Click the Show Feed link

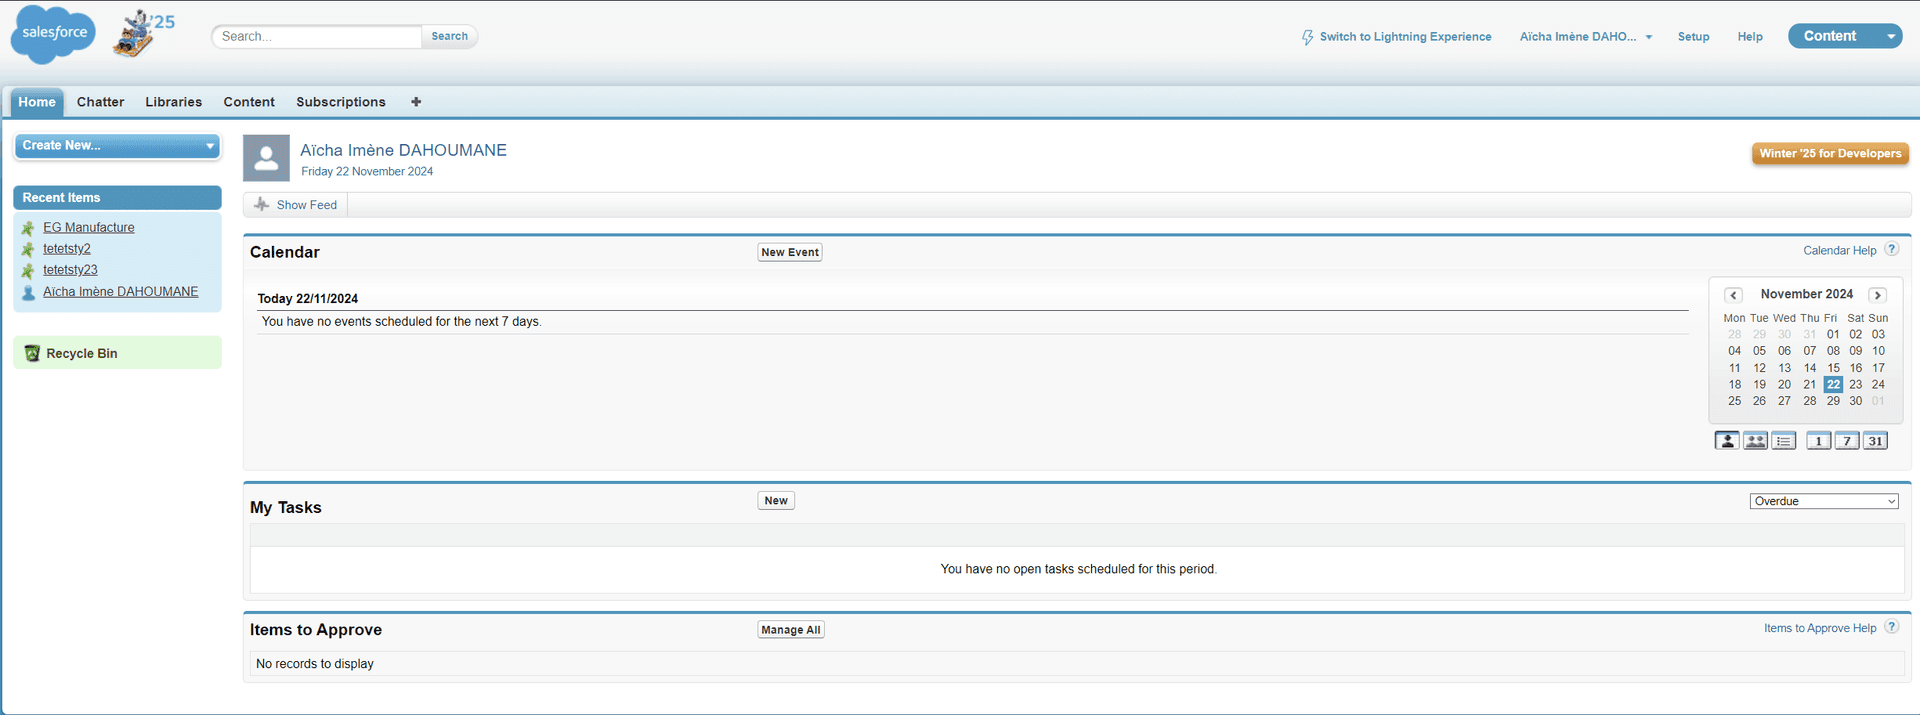pyautogui.click(x=307, y=205)
